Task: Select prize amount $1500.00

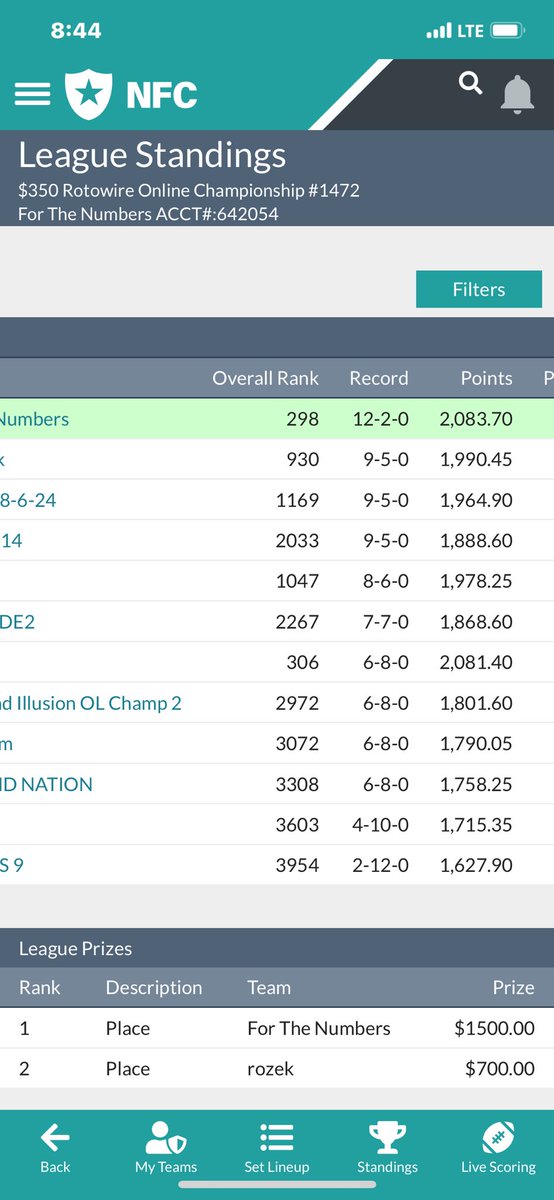Action: (494, 1028)
